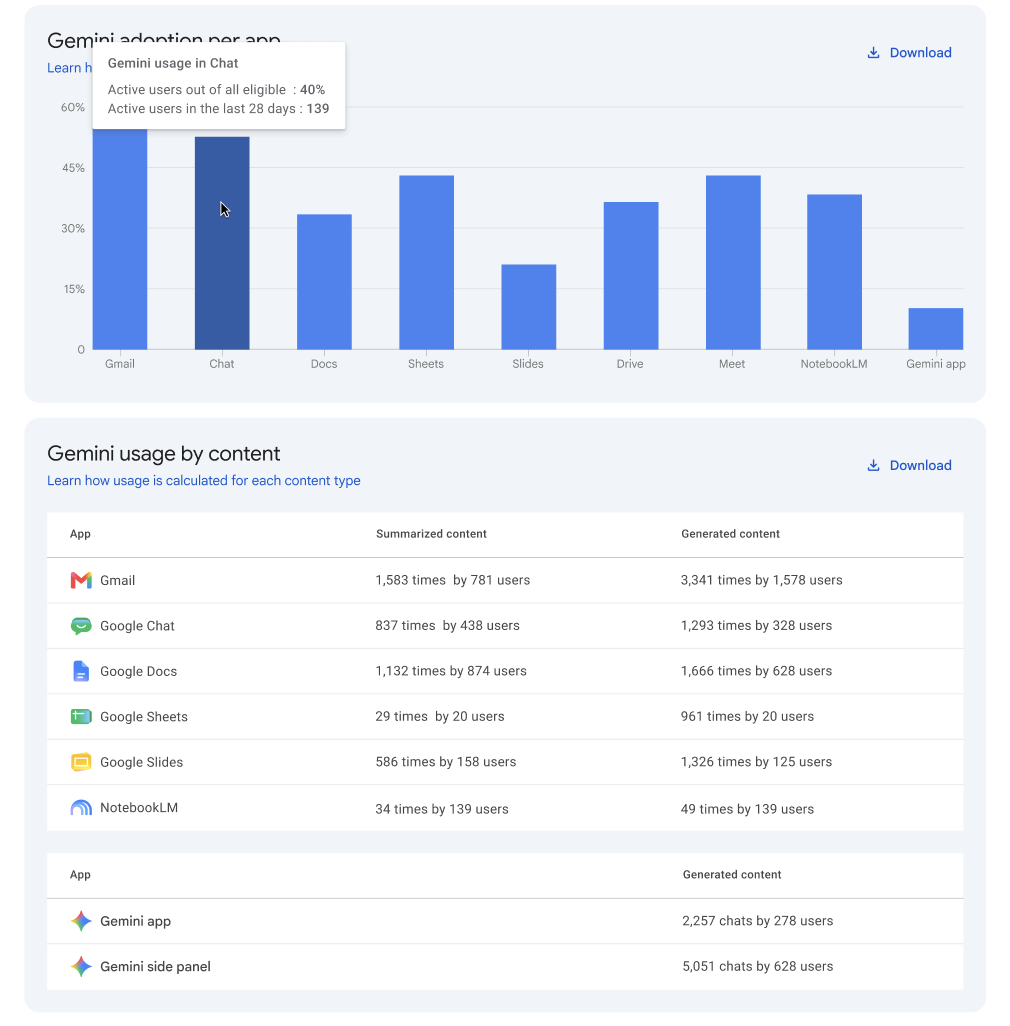Click the 'Drive' axis label under chart

pyautogui.click(x=630, y=364)
